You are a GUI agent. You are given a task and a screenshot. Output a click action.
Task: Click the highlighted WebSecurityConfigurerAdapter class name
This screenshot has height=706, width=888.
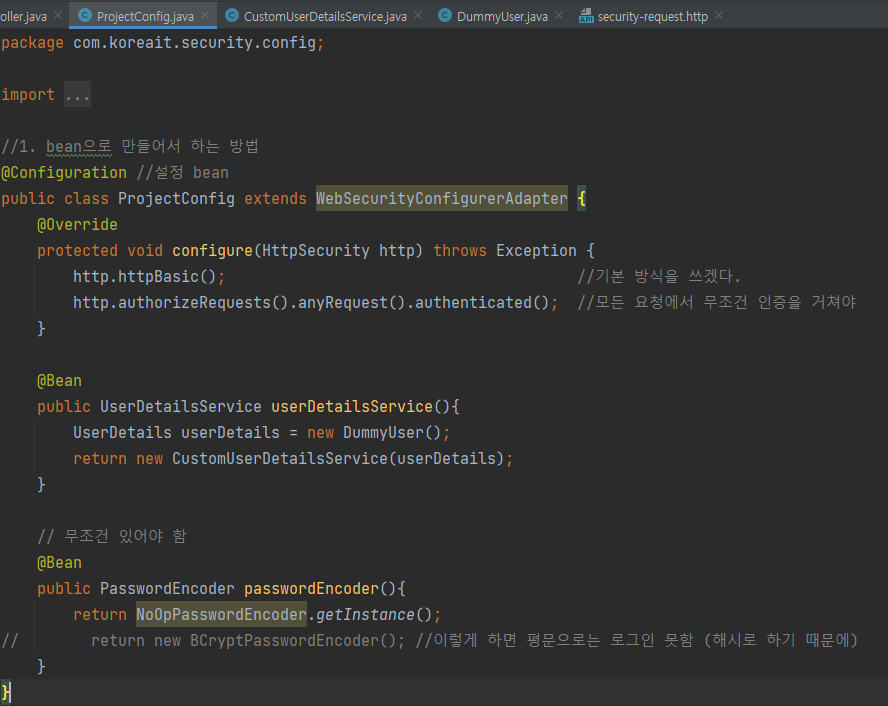tap(442, 198)
